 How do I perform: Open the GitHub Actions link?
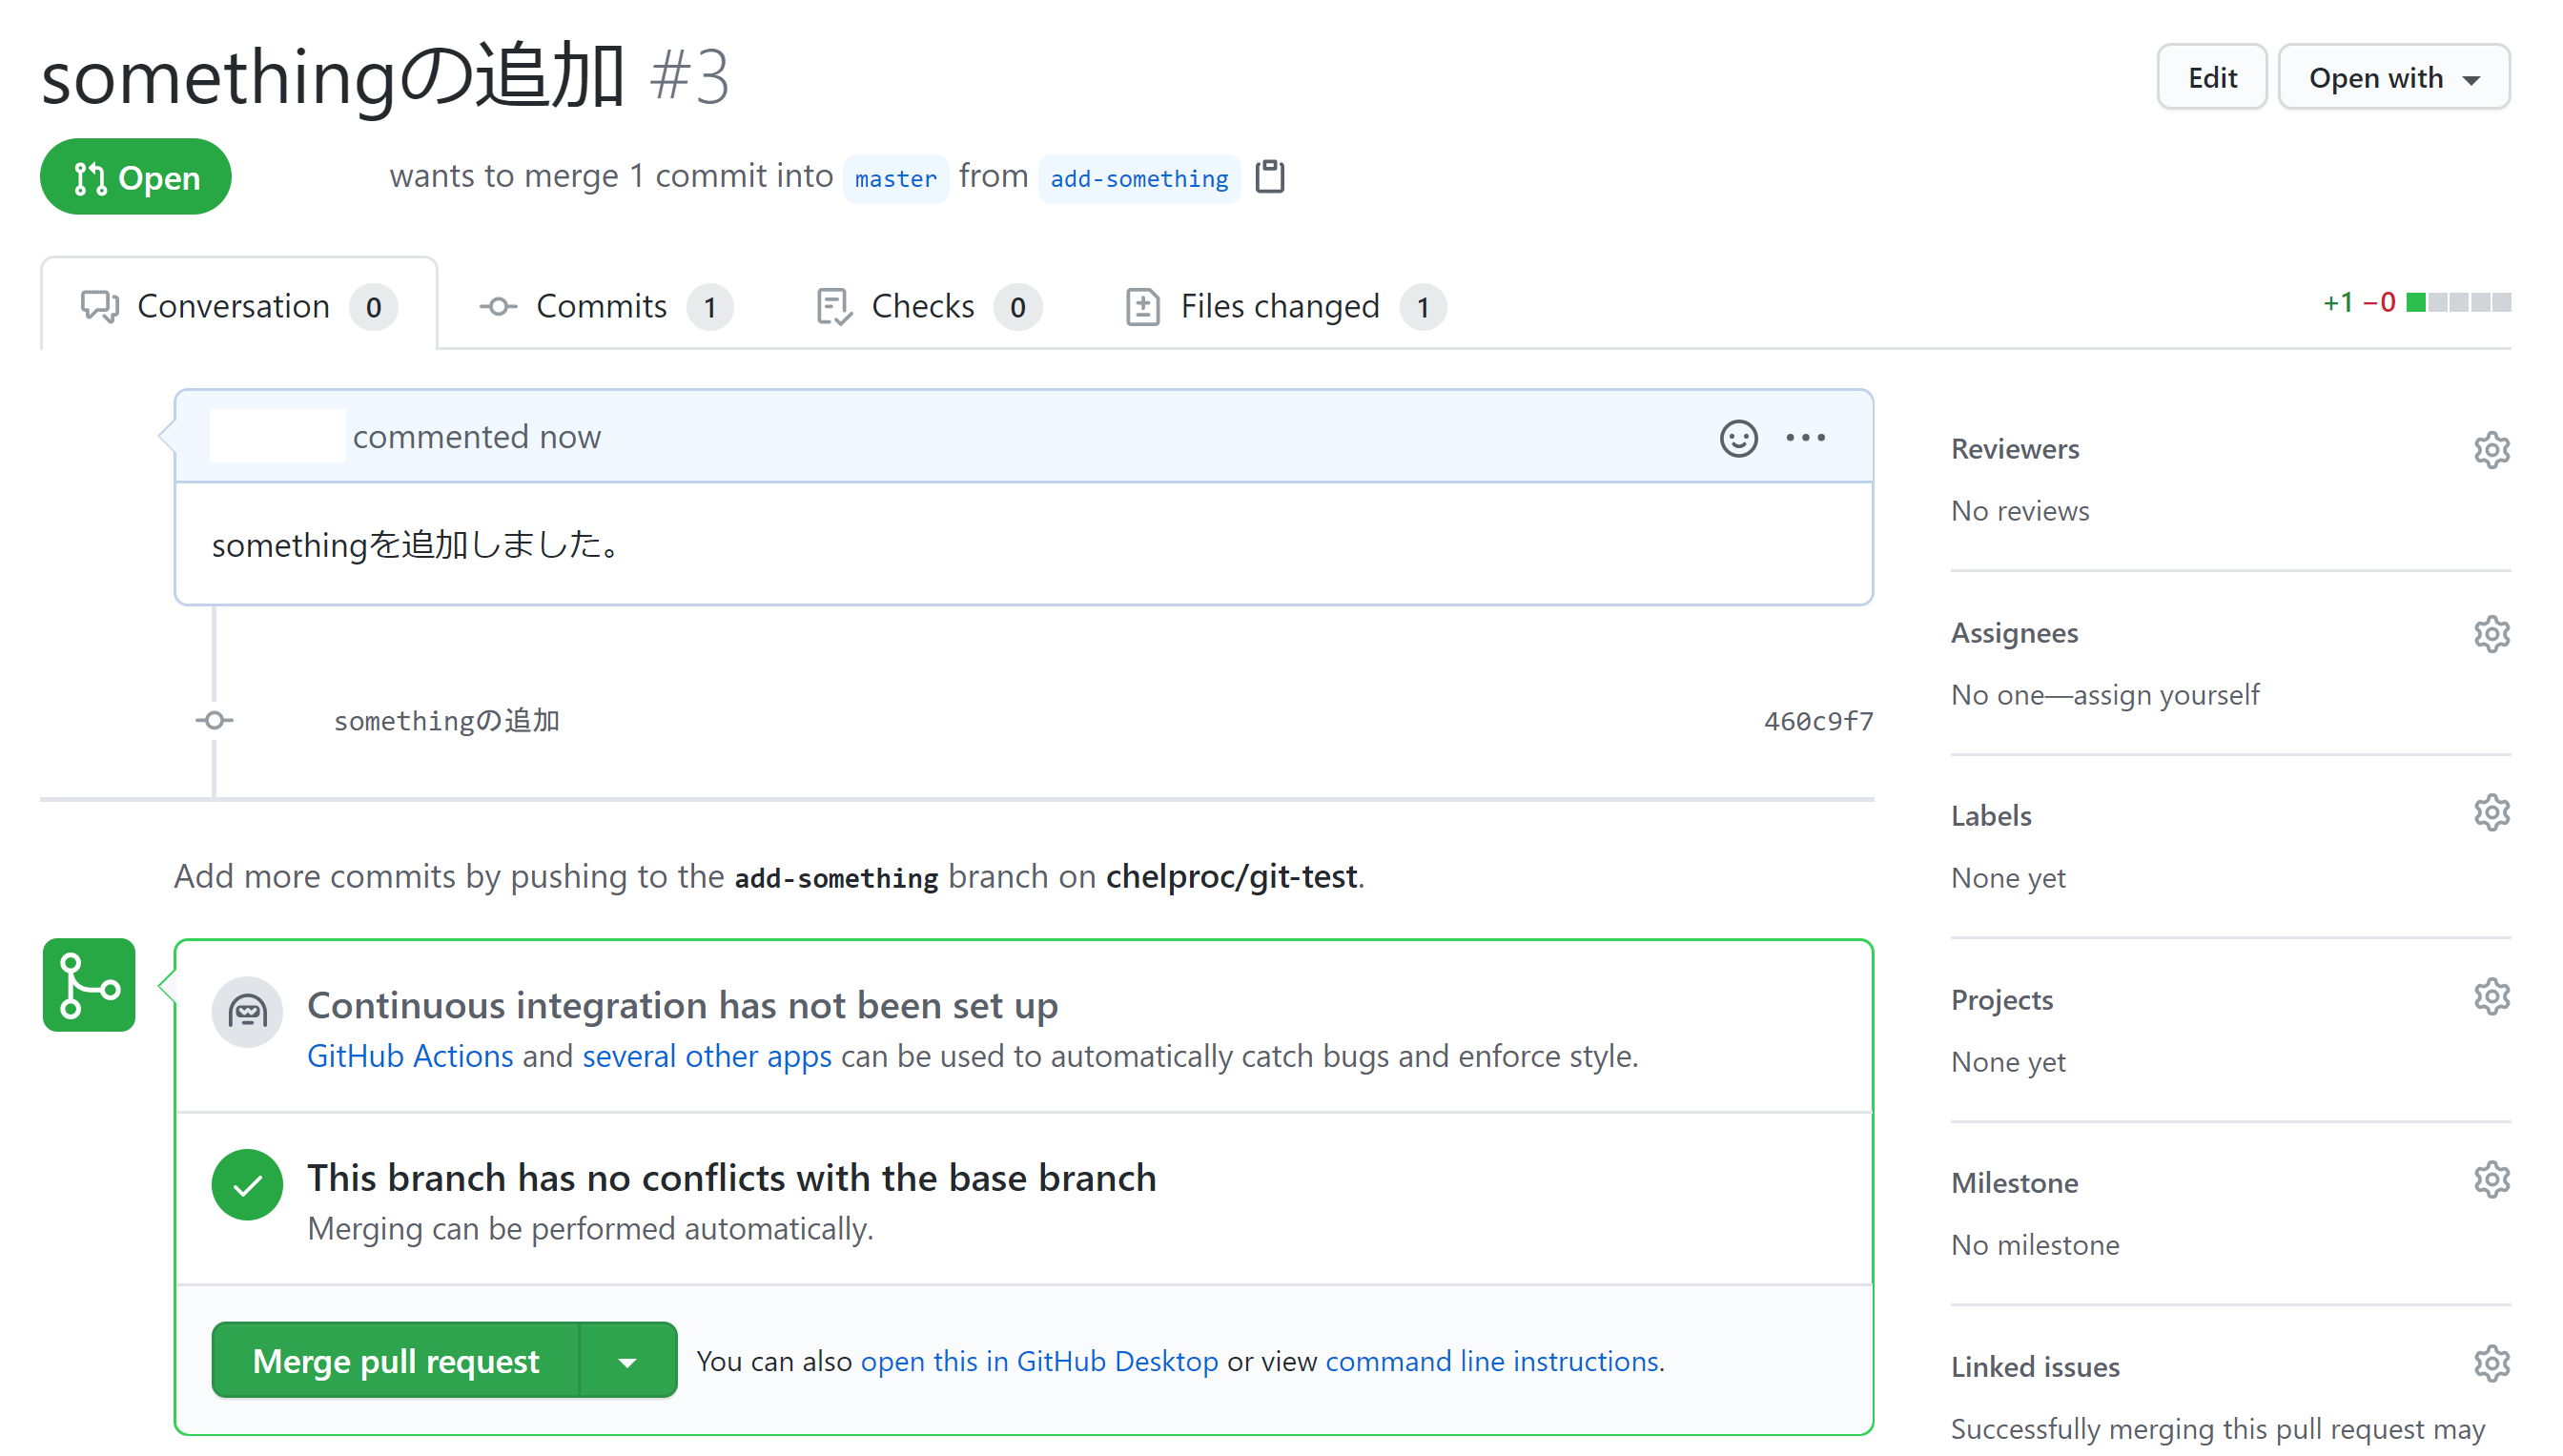[x=409, y=1056]
